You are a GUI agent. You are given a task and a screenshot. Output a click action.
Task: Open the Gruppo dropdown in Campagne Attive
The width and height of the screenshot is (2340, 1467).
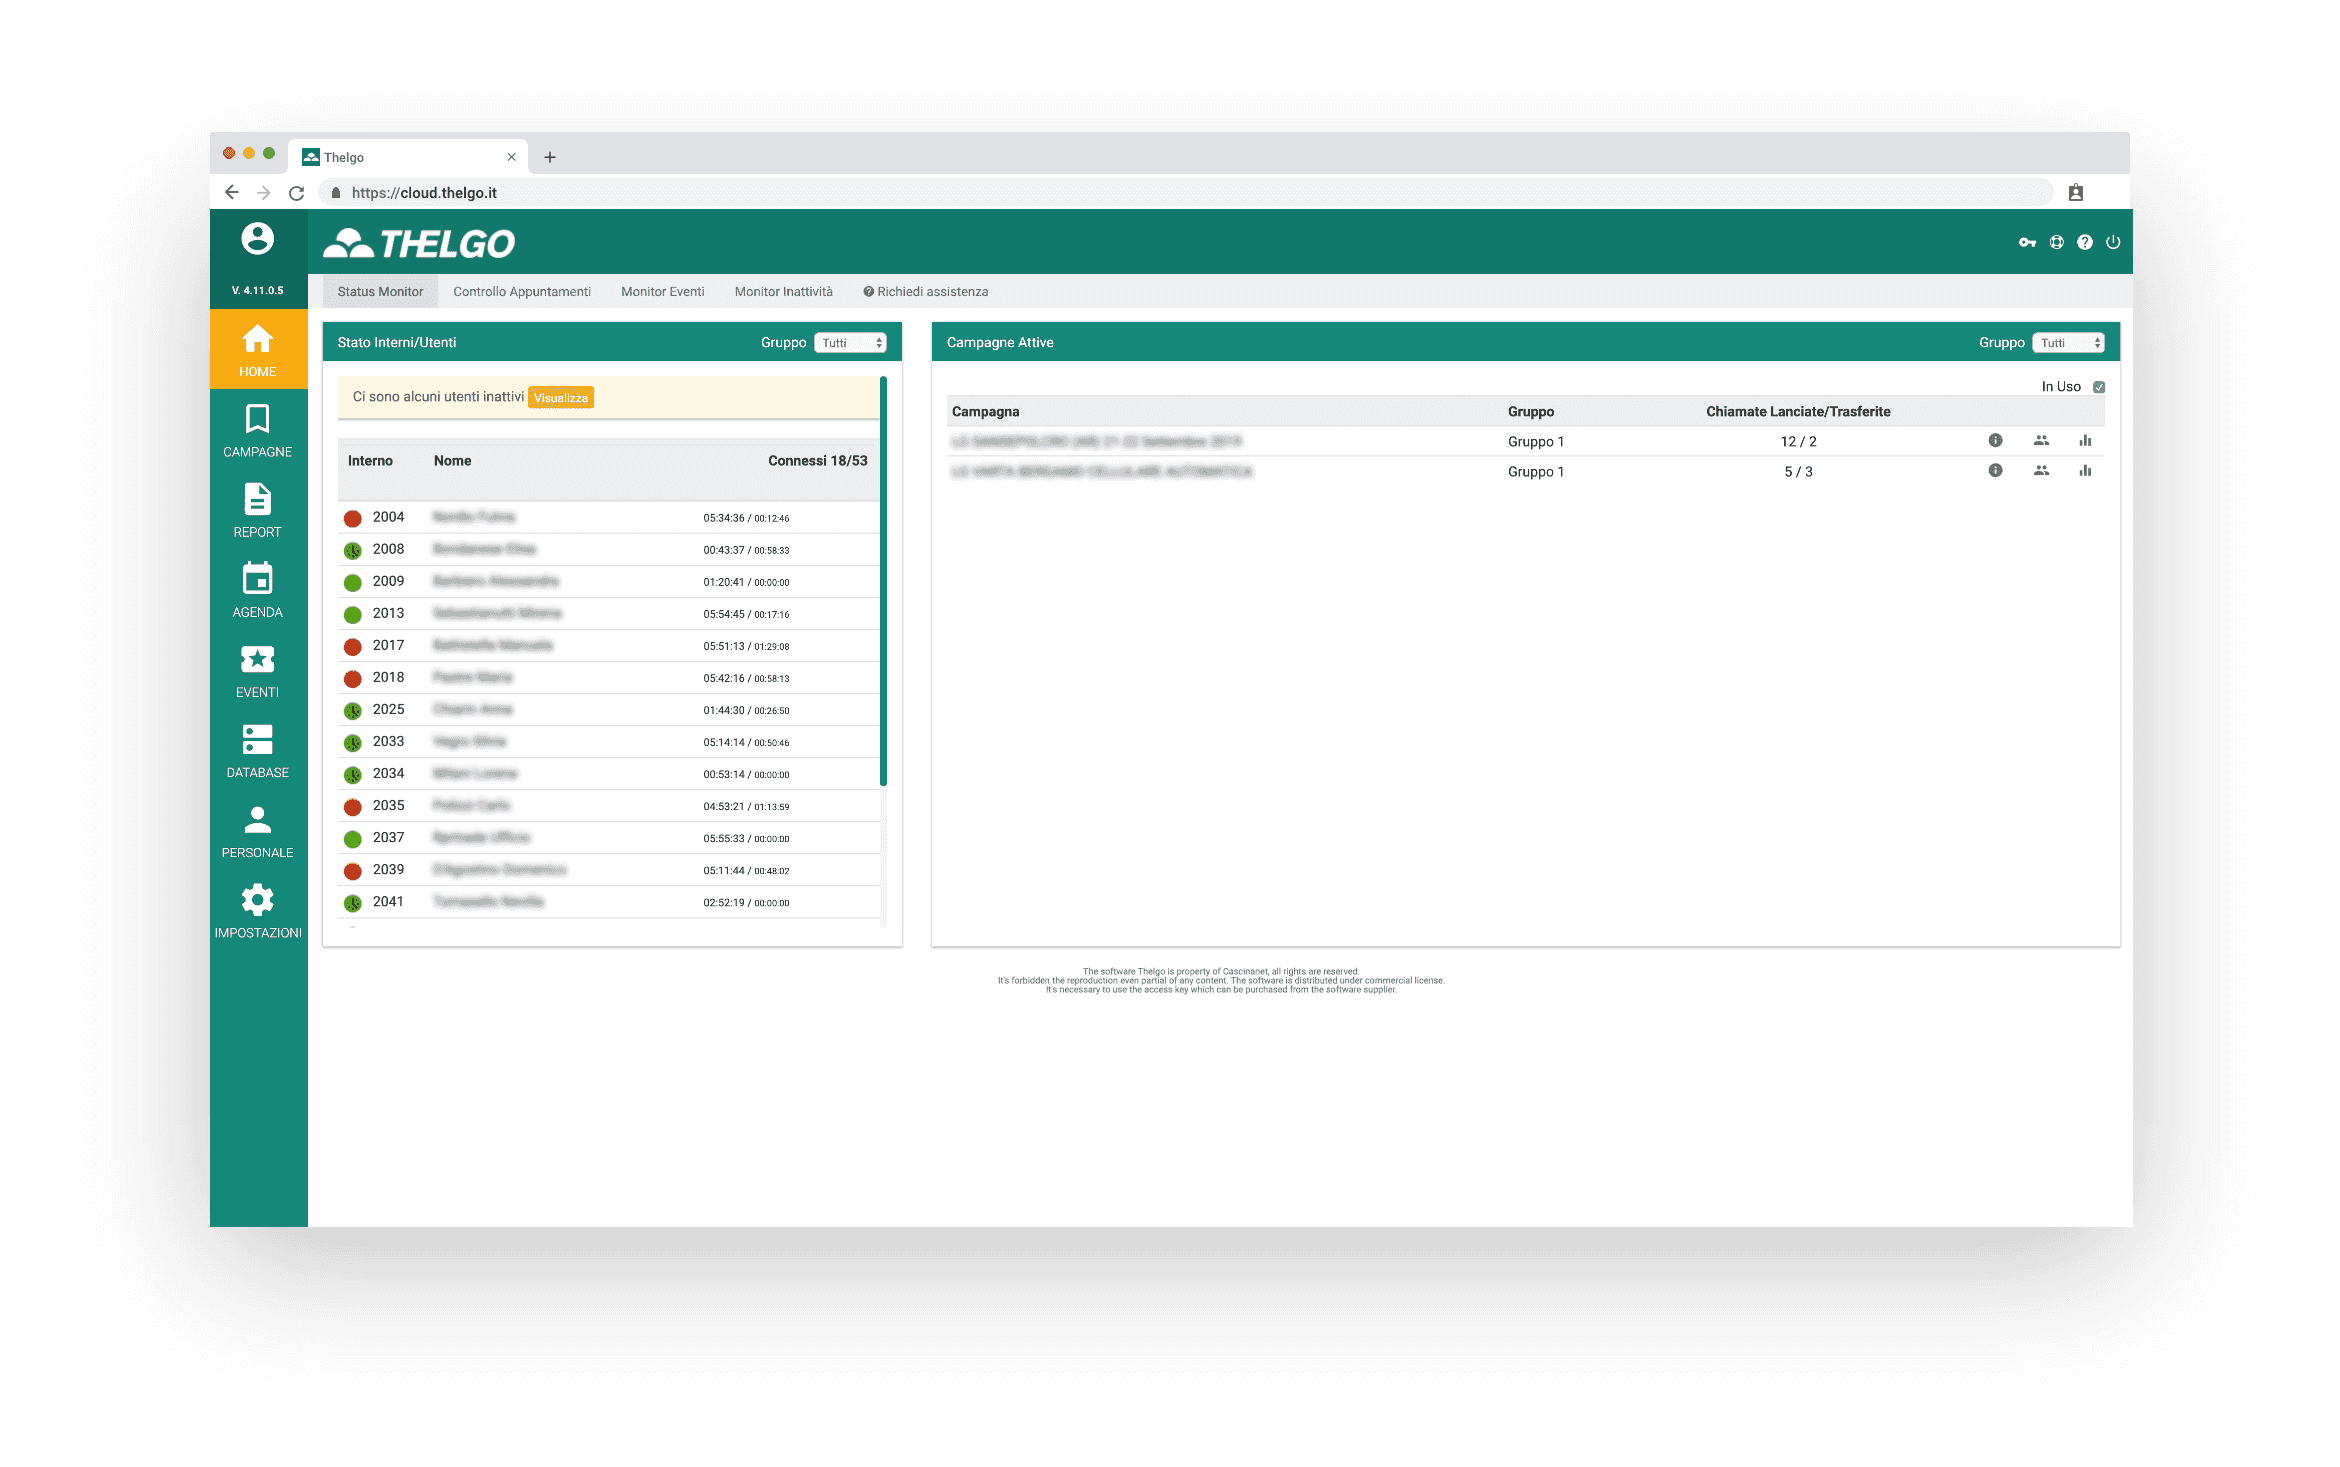point(2068,341)
